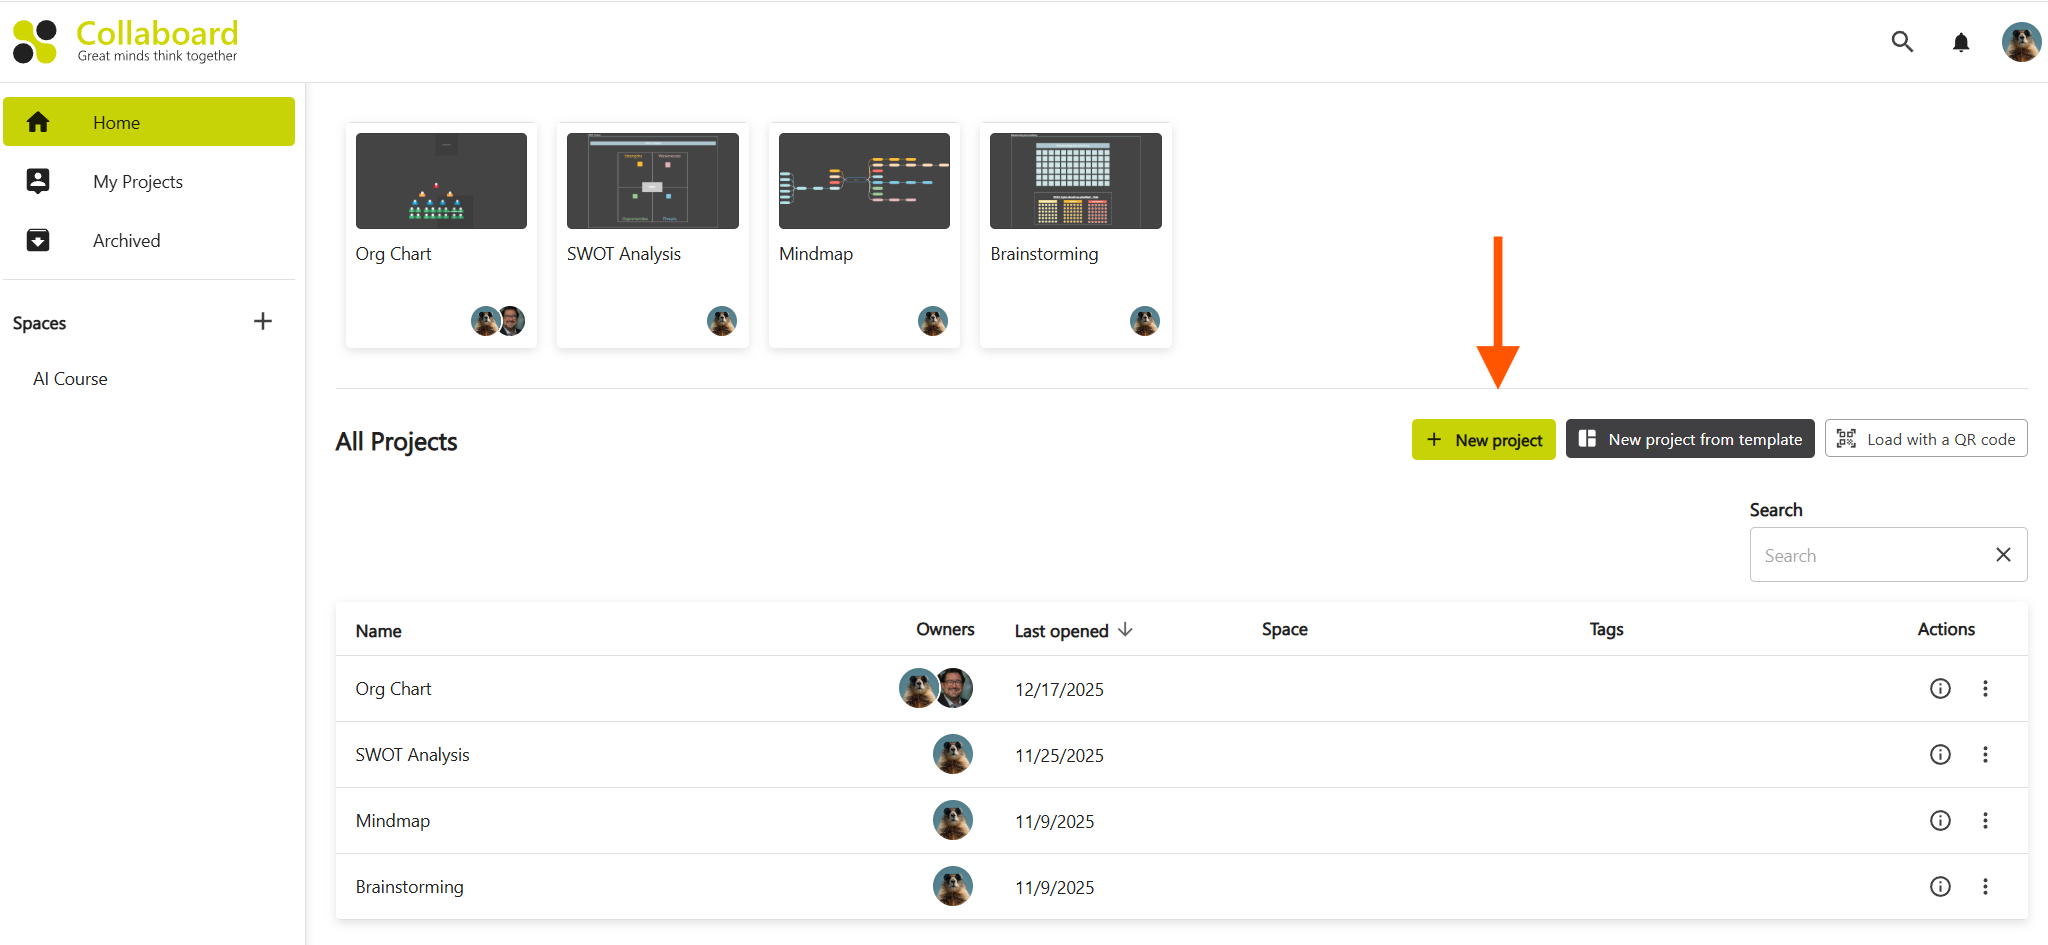Open more actions for SWOT Analysis row
2048x945 pixels.
1985,755
